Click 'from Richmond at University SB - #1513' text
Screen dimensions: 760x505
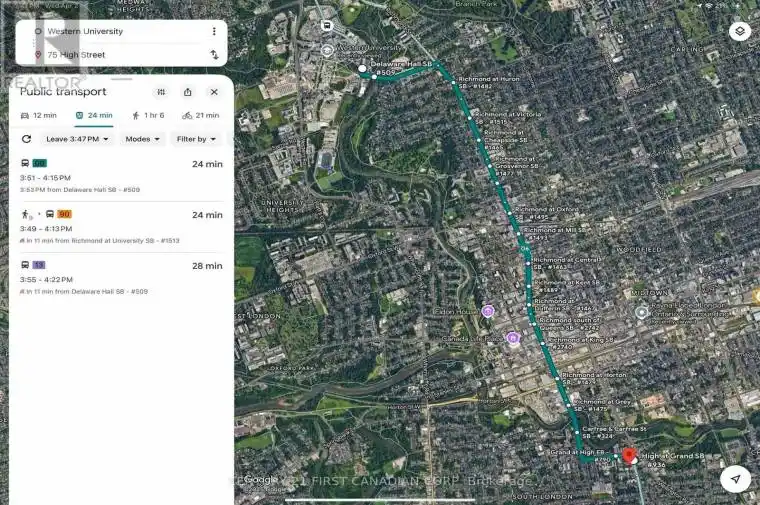click(117, 240)
